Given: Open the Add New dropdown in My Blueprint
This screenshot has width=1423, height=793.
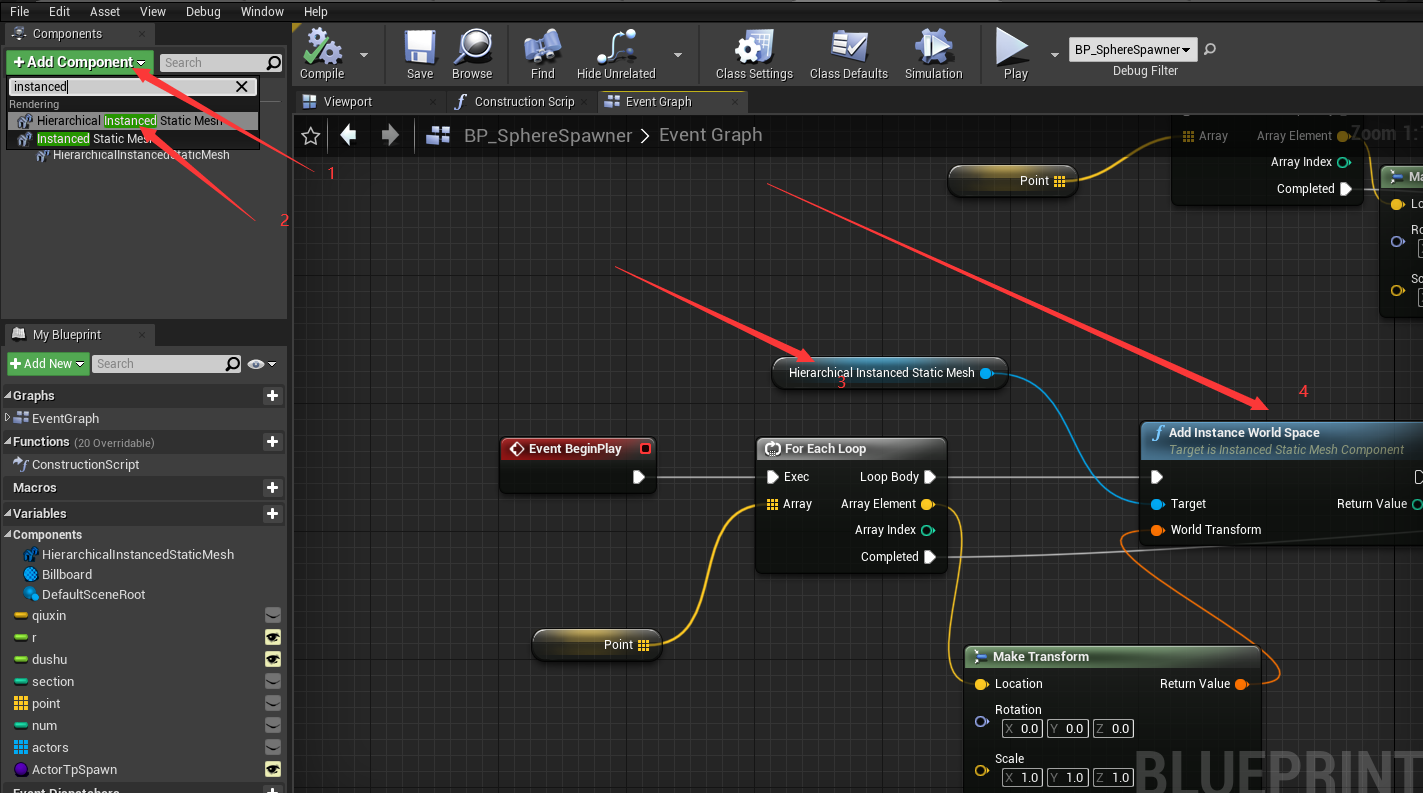Looking at the screenshot, I should (x=47, y=363).
